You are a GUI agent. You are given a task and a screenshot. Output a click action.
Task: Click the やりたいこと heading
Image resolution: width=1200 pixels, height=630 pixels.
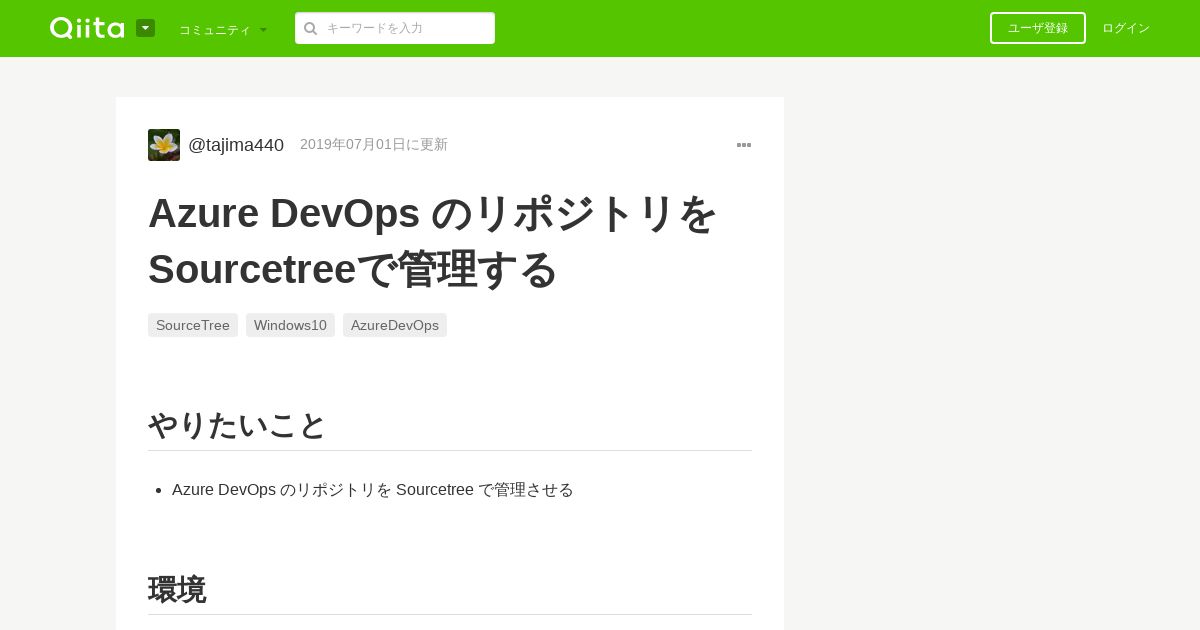238,425
